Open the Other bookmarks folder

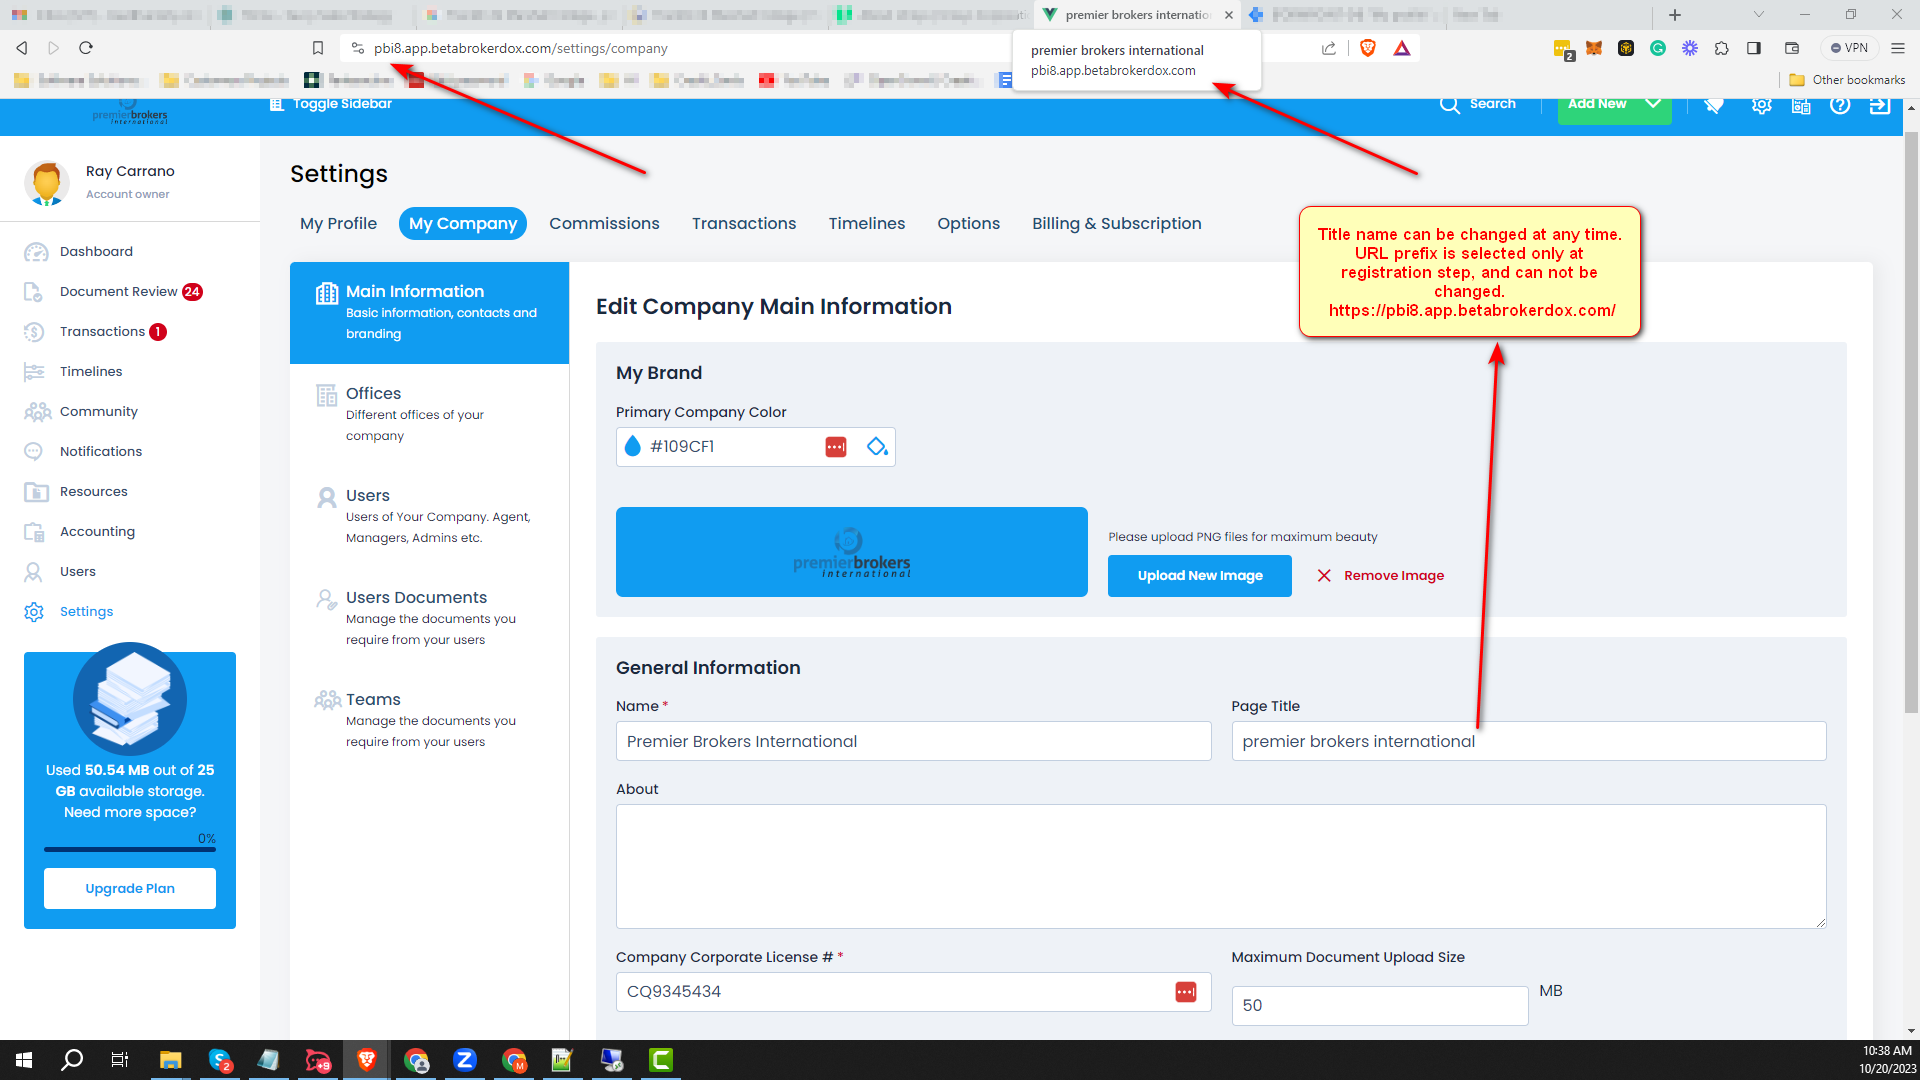click(1847, 80)
